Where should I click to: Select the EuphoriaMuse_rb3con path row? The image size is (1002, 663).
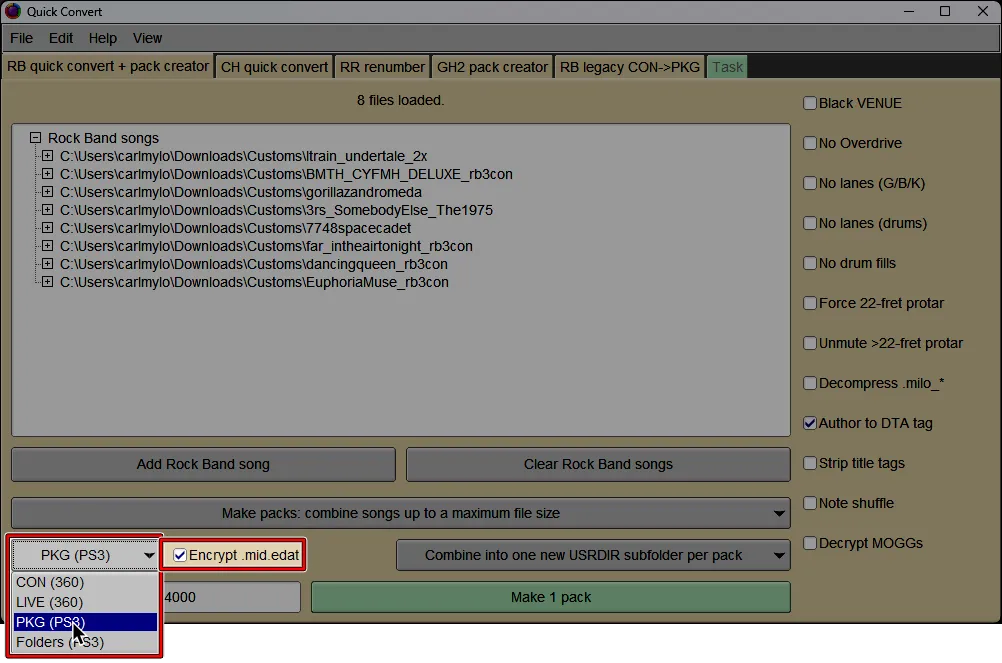(254, 282)
